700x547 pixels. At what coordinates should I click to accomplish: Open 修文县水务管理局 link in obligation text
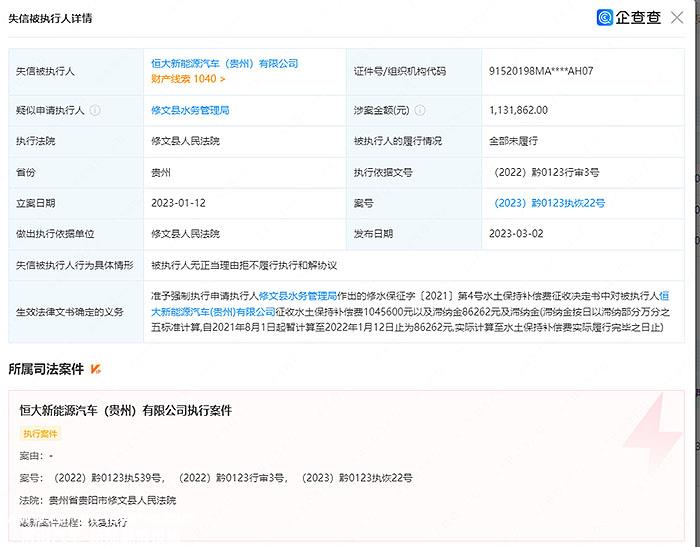298,296
